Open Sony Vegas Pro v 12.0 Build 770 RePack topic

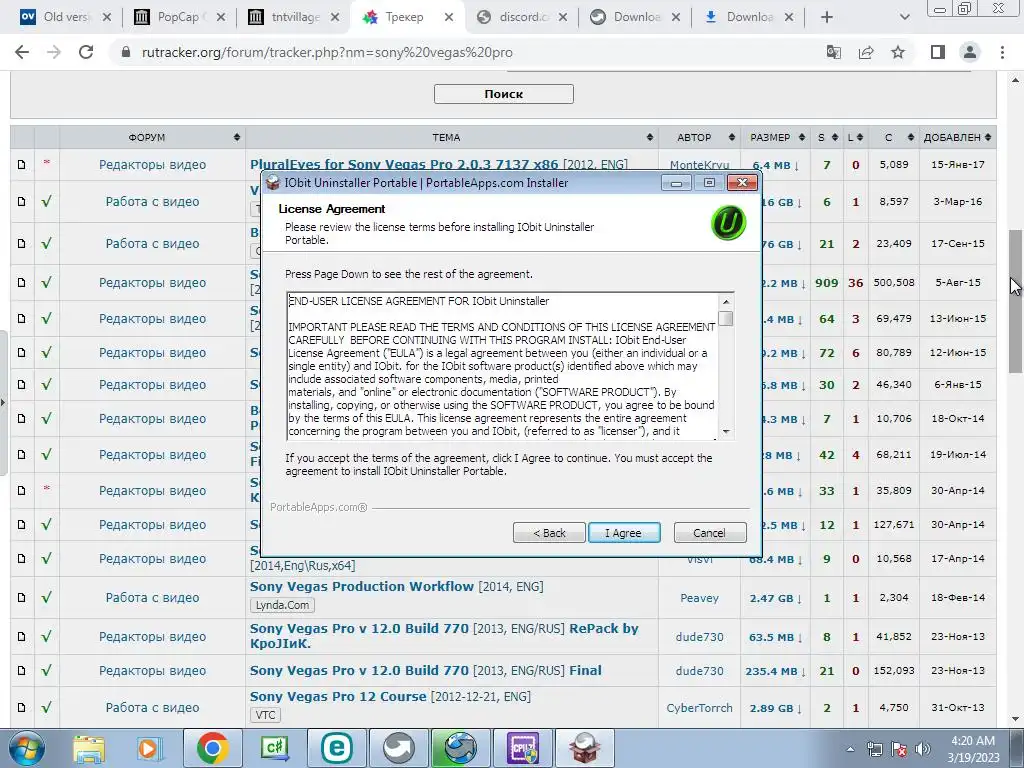[444, 636]
